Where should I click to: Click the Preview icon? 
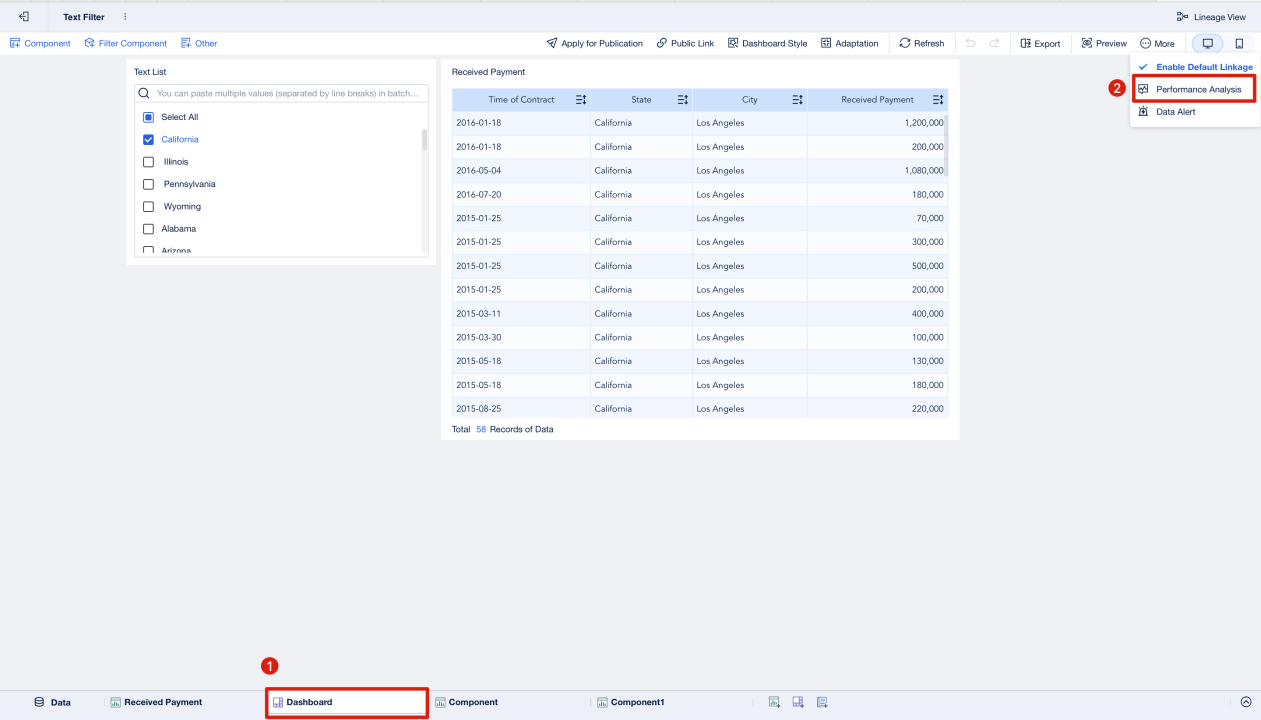[x=1102, y=43]
